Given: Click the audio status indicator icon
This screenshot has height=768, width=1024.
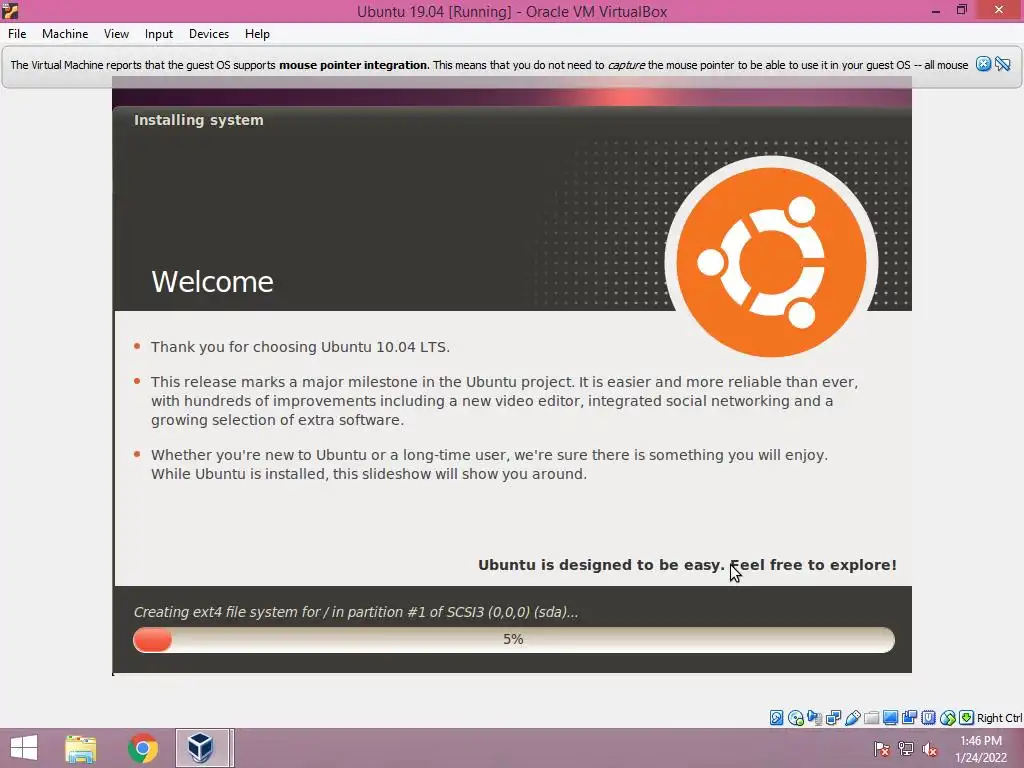Looking at the screenshot, I should point(814,718).
